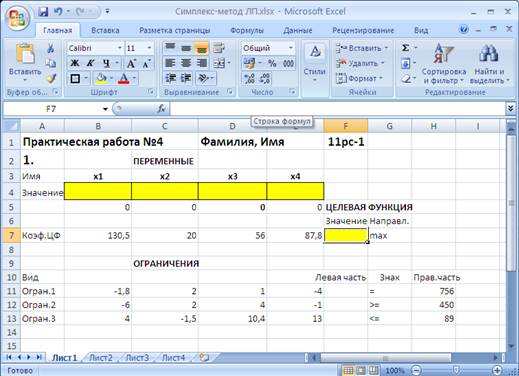
Task: Switch to the Формулы tab
Action: tap(247, 30)
